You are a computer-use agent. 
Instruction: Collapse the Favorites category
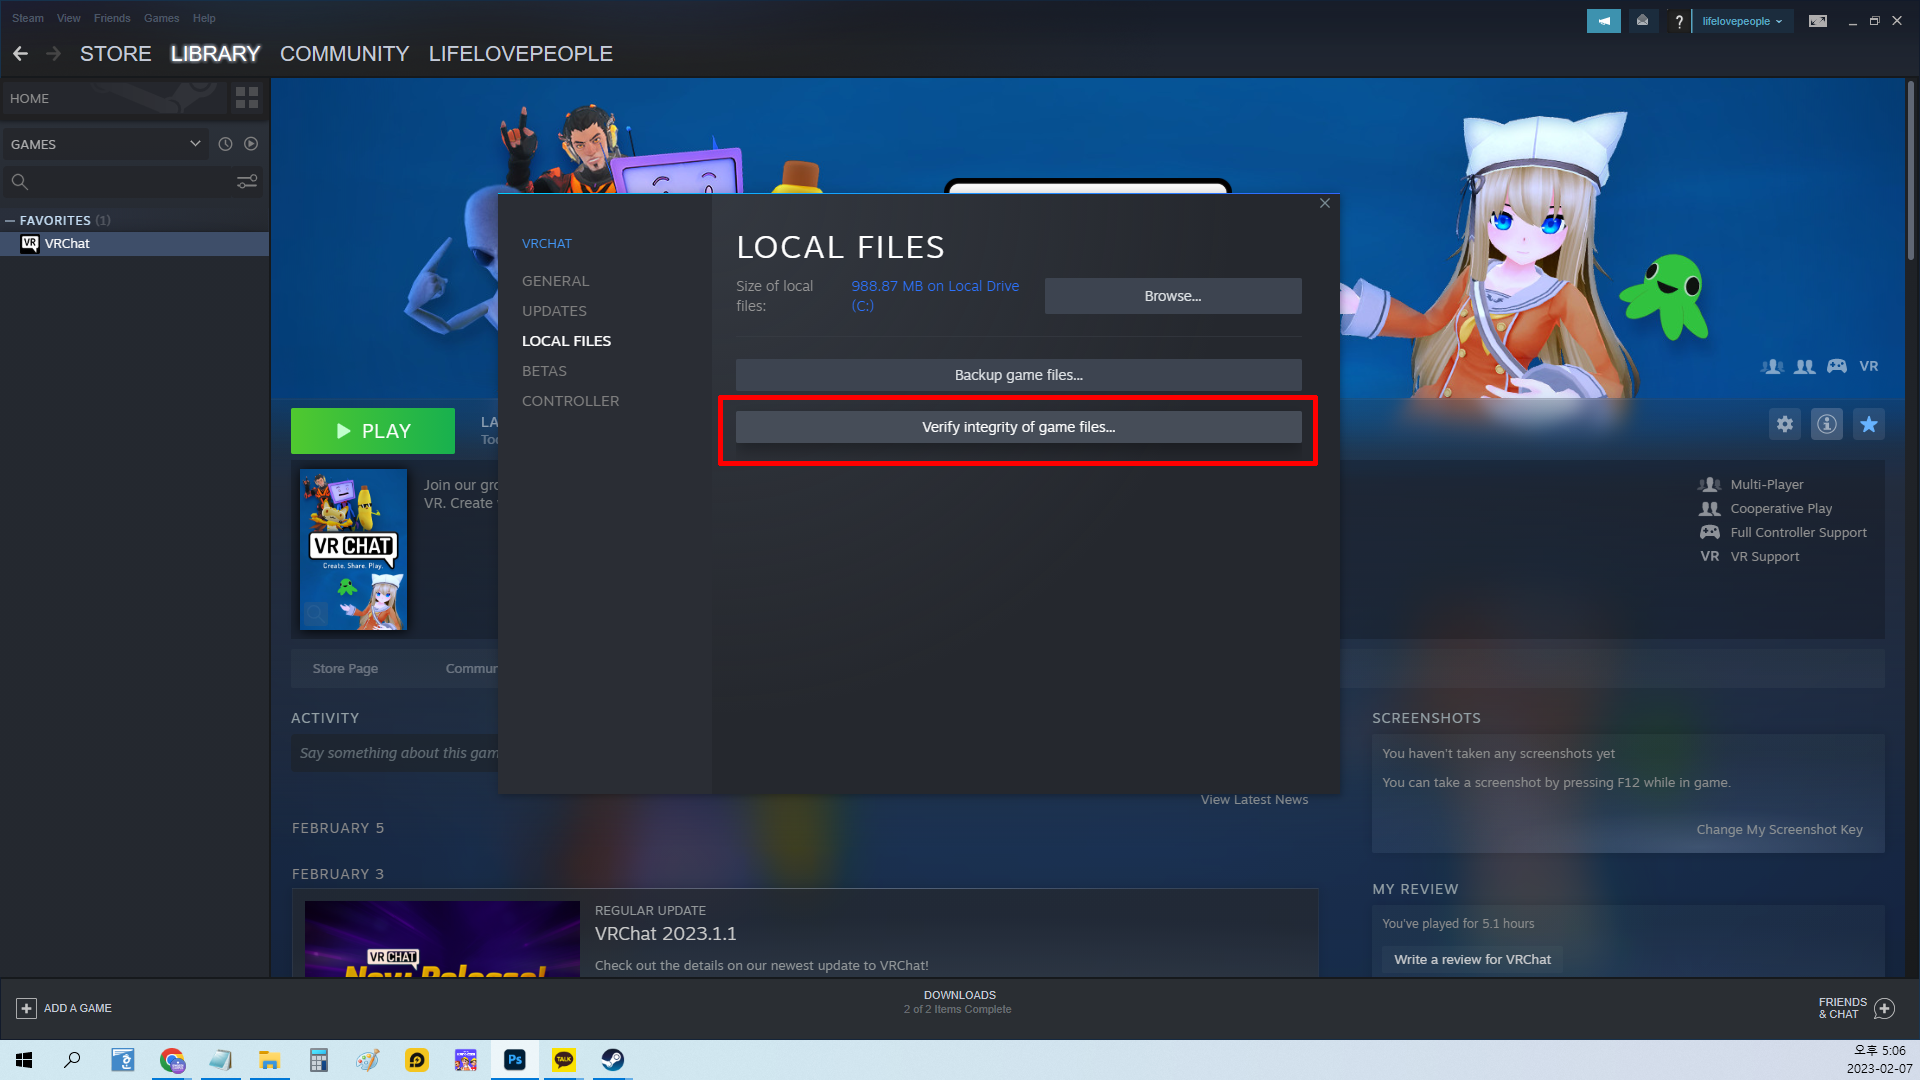10,221
